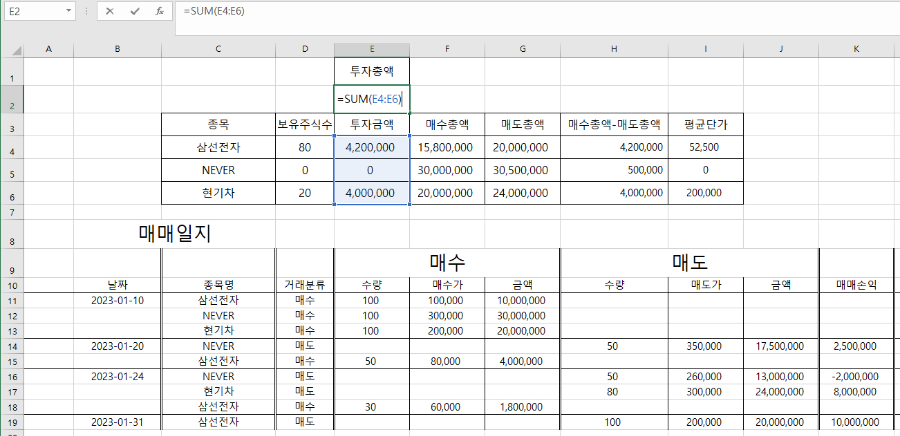Select column E header
The image size is (900, 436).
[x=372, y=50]
